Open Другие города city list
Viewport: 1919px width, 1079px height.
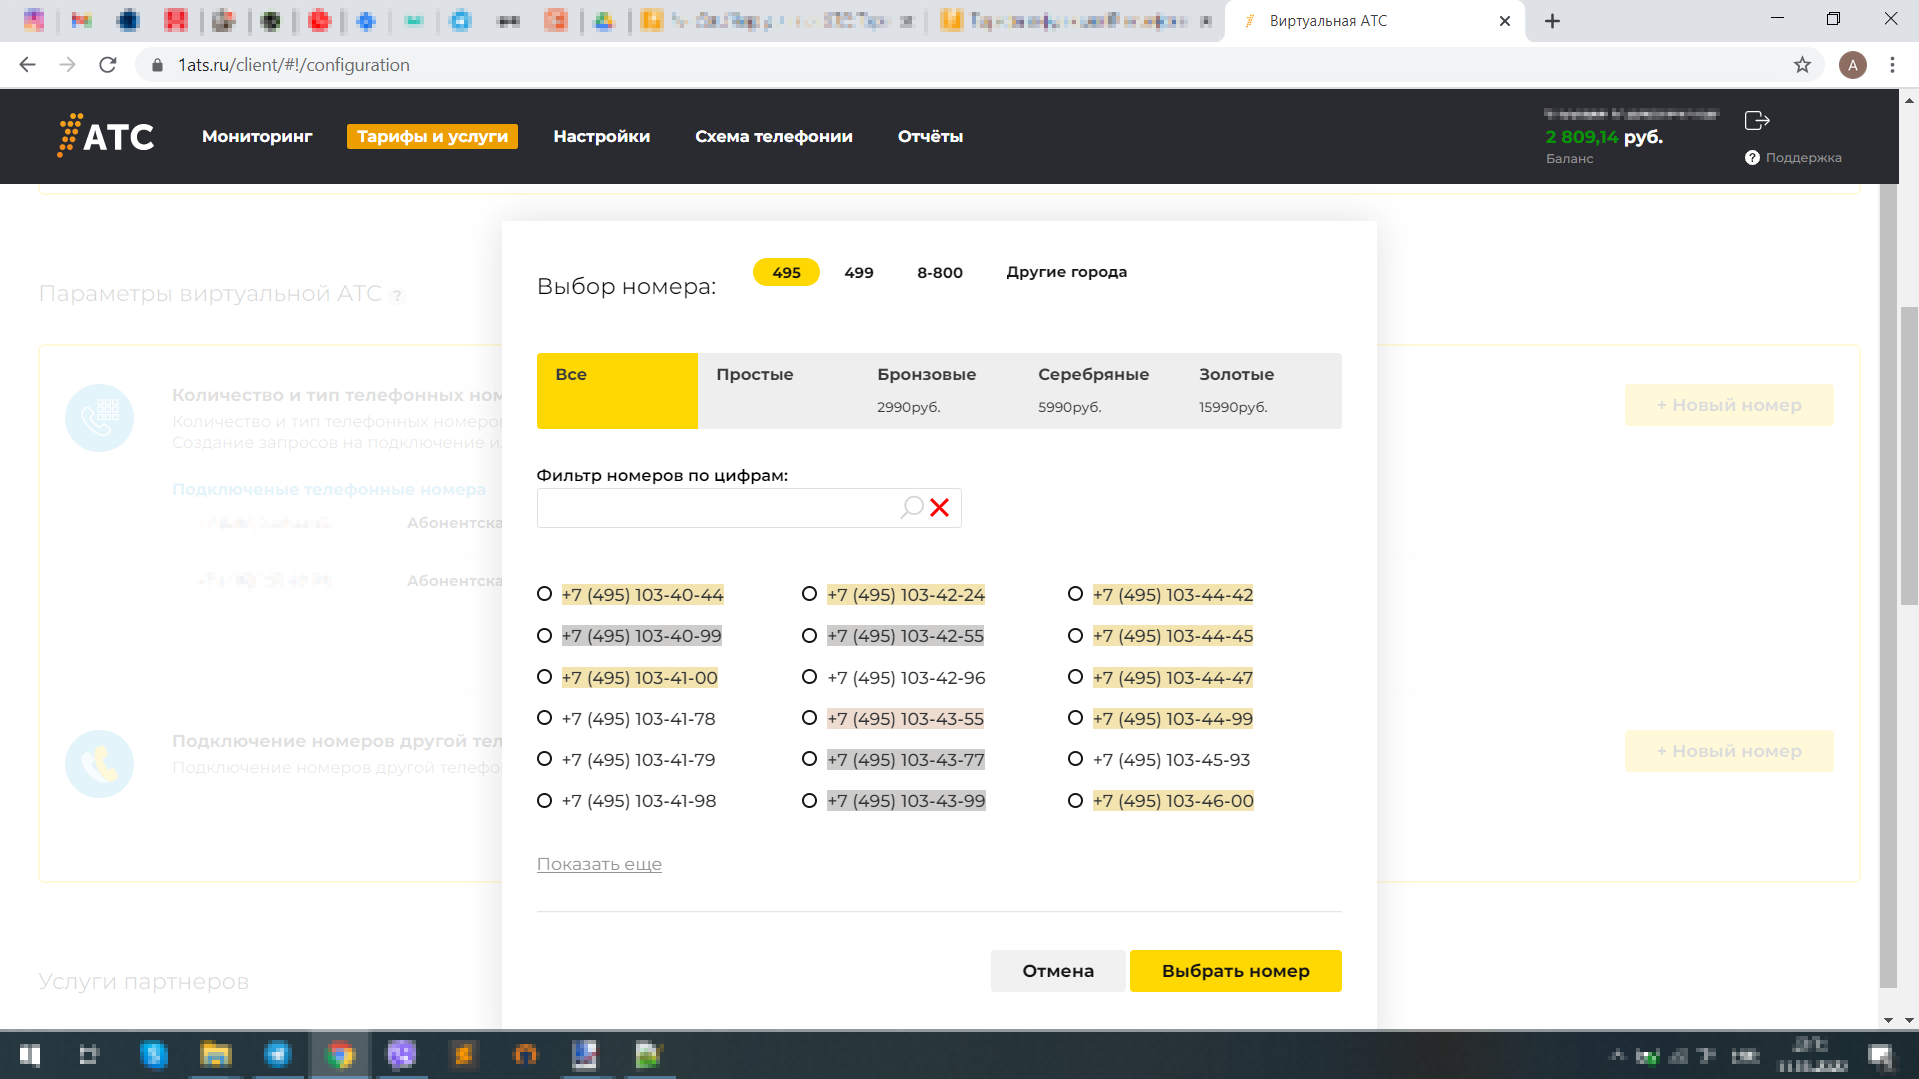(1066, 272)
